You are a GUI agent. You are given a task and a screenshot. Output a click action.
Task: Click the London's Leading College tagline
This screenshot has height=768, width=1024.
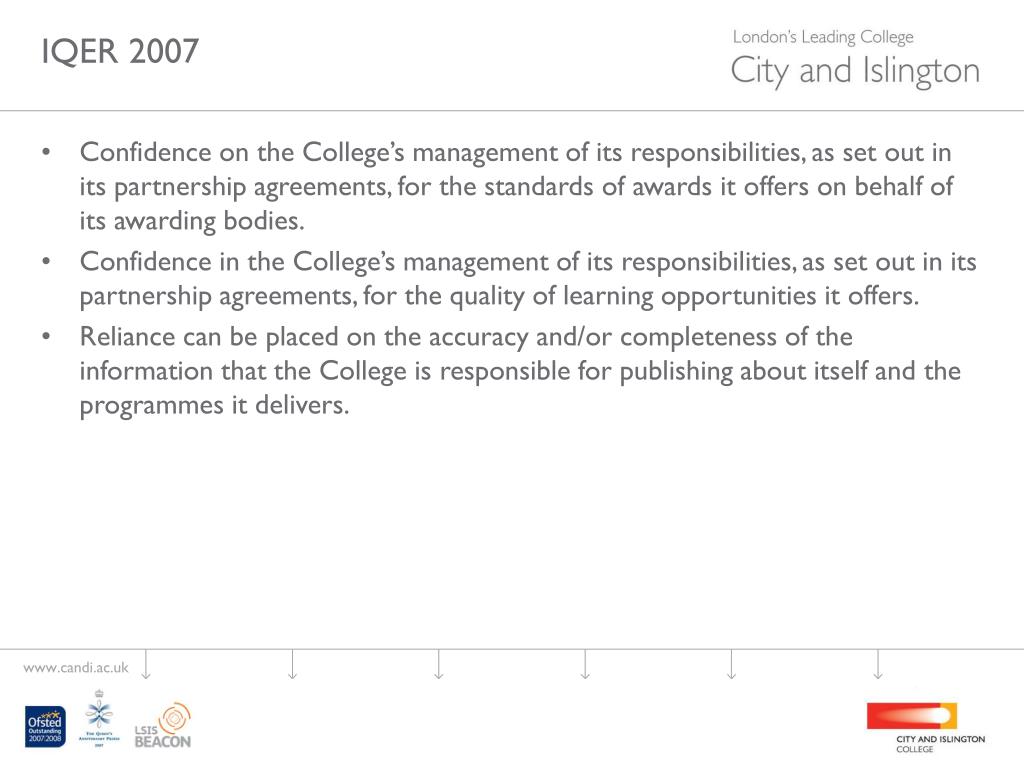click(x=823, y=37)
